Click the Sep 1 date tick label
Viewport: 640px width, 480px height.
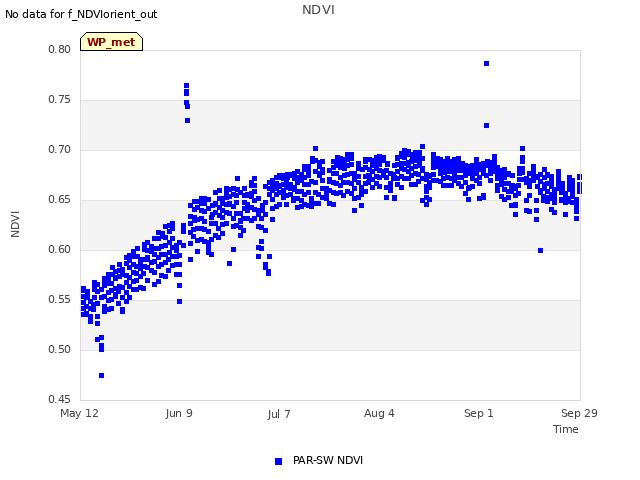(x=479, y=413)
